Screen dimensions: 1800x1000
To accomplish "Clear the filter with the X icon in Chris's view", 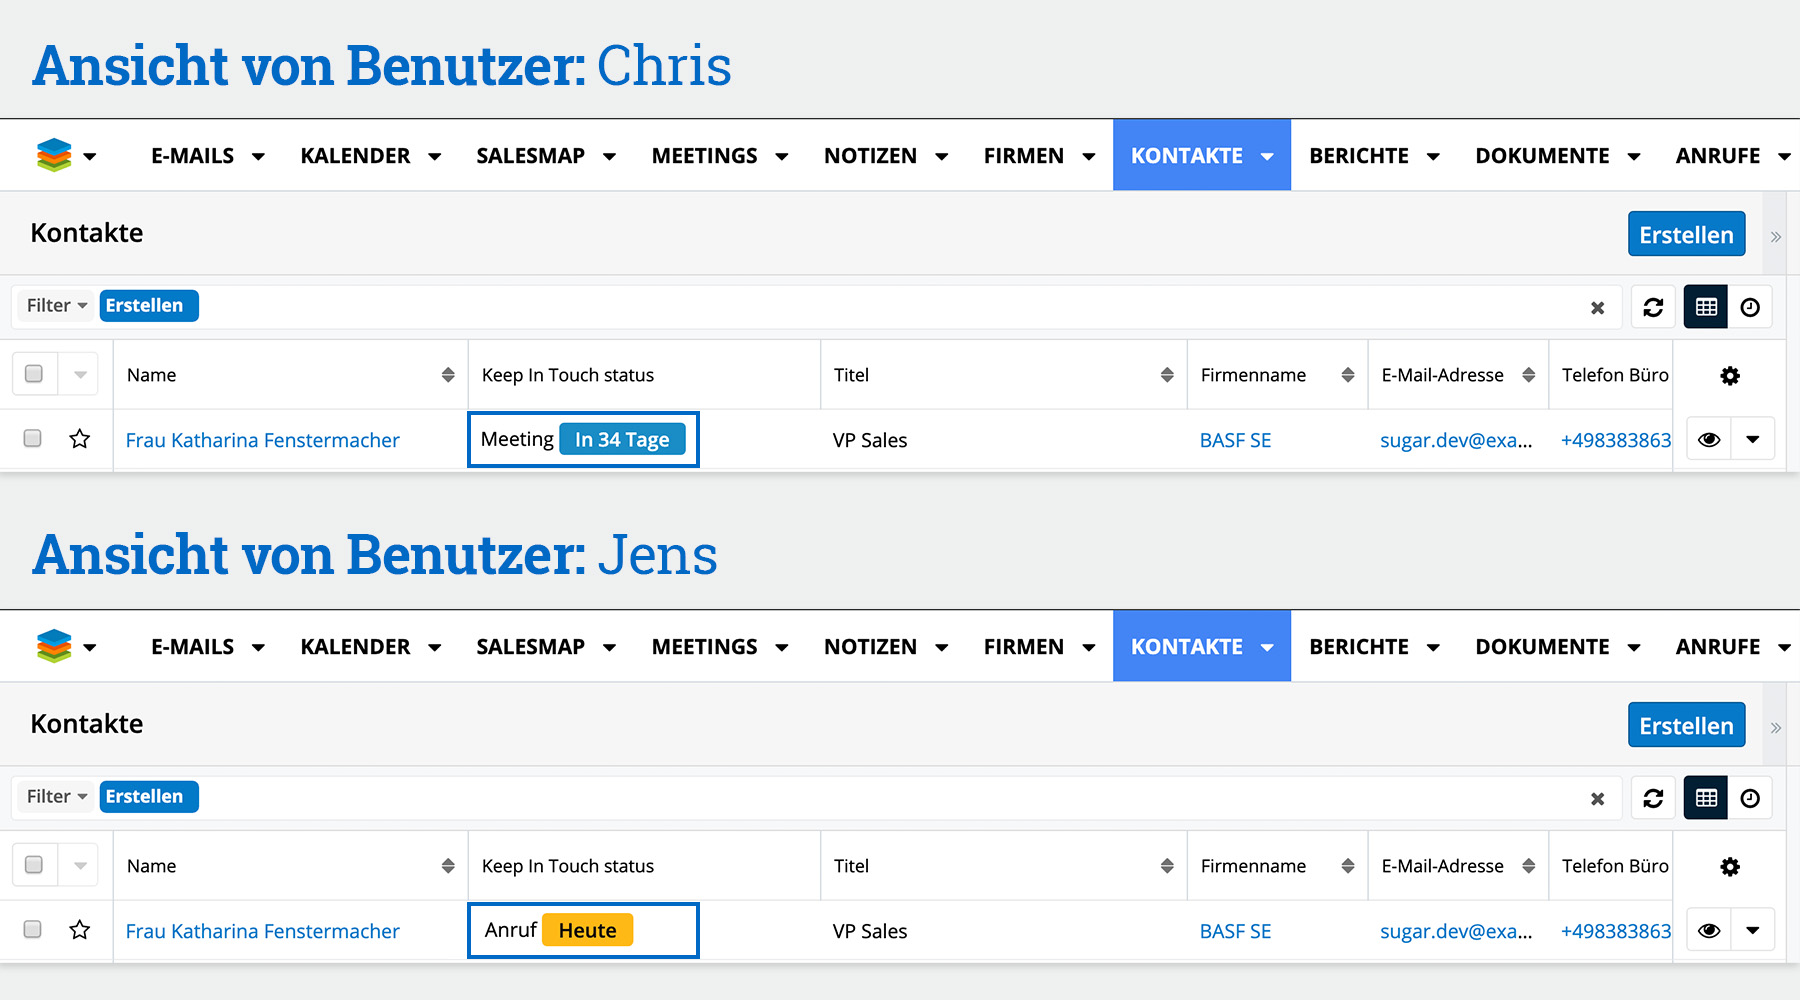I will [x=1597, y=308].
